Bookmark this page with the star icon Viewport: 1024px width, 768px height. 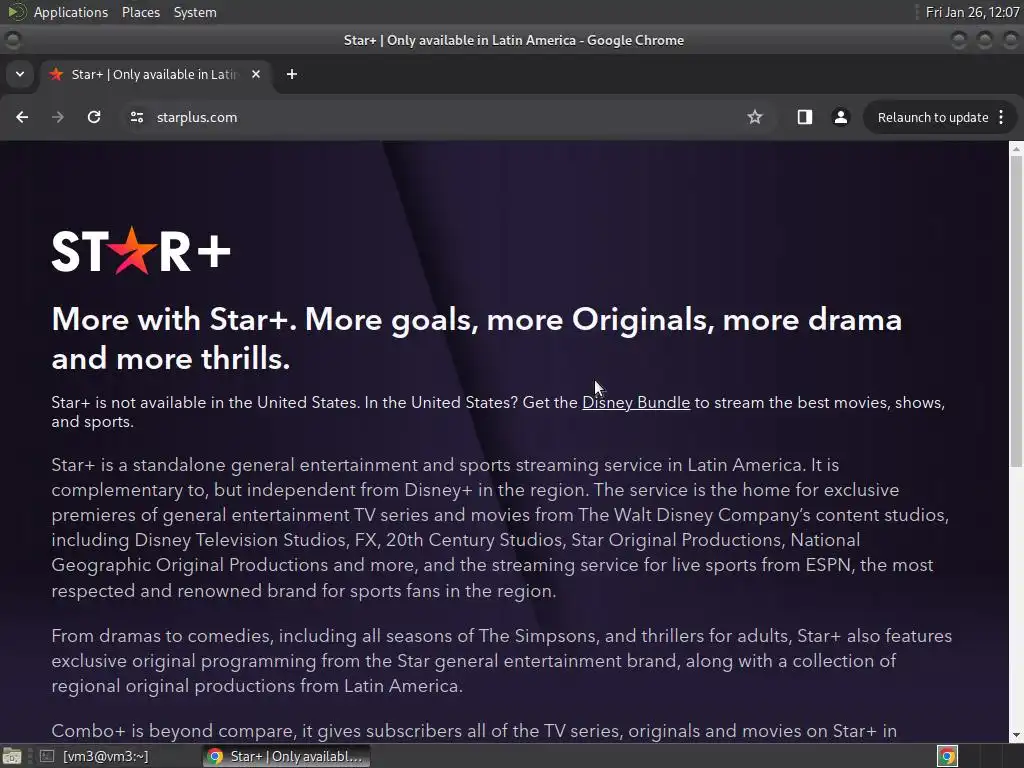[755, 117]
